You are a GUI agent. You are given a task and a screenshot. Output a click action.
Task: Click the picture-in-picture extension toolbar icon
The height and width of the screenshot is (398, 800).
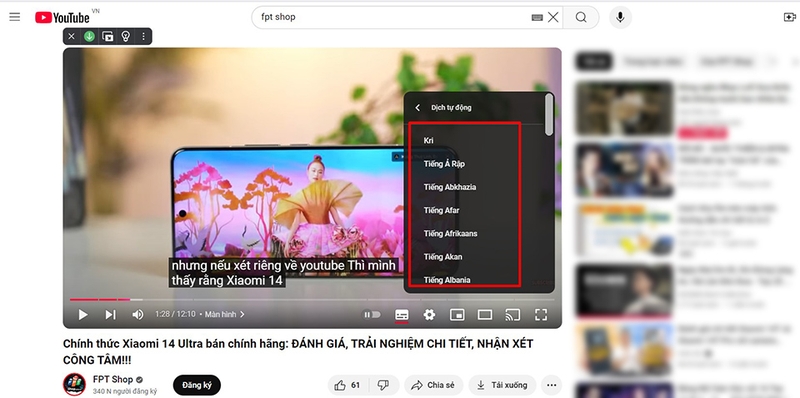(x=108, y=36)
